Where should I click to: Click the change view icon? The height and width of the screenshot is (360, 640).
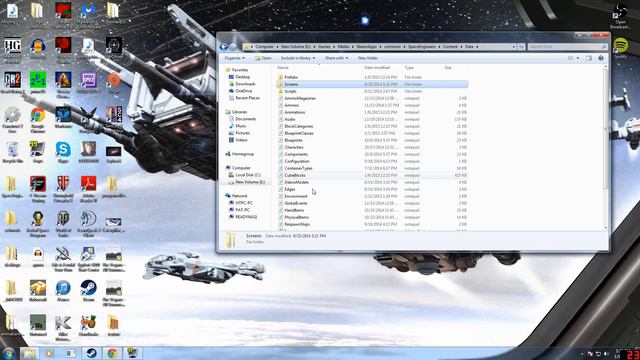(571, 58)
